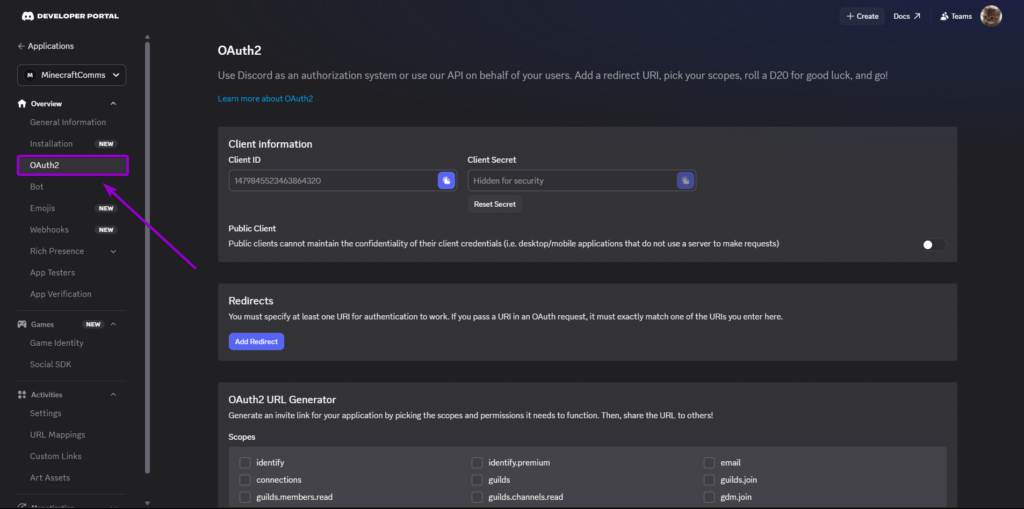The image size is (1024, 509).
Task: Select the guilds.channels.read scope checkbox
Action: (477, 497)
